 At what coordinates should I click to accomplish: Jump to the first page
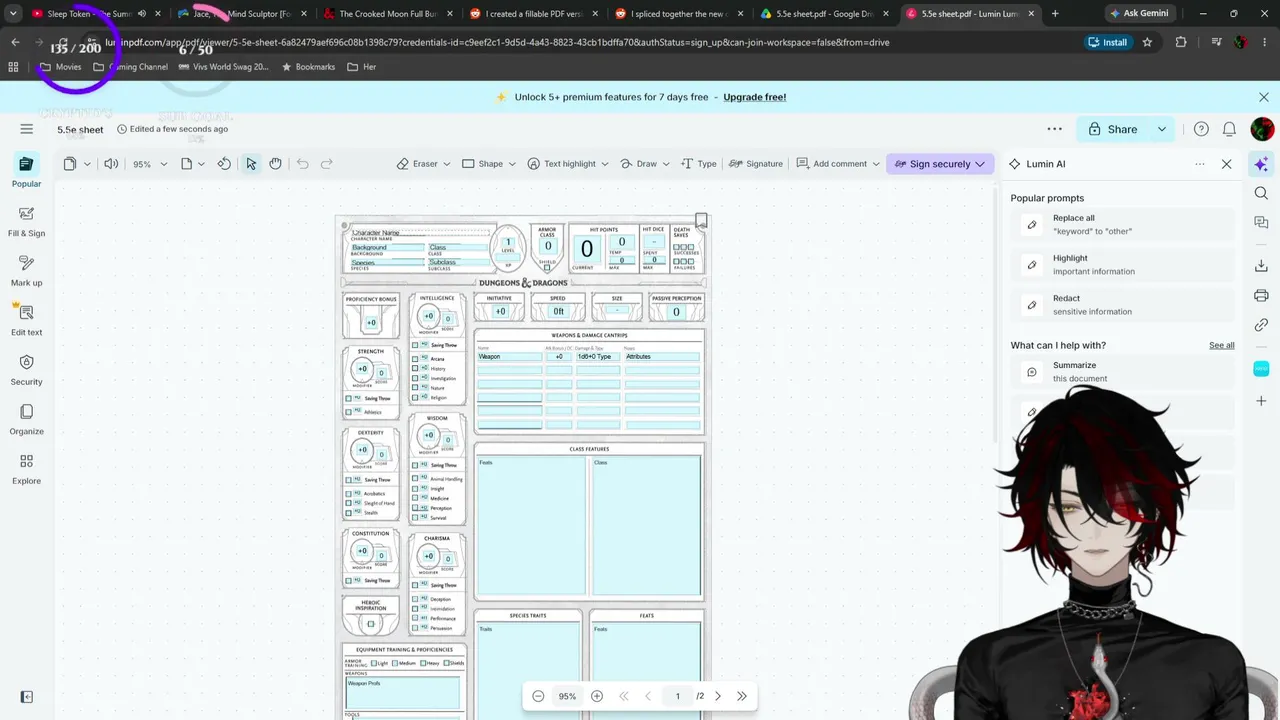[624, 696]
